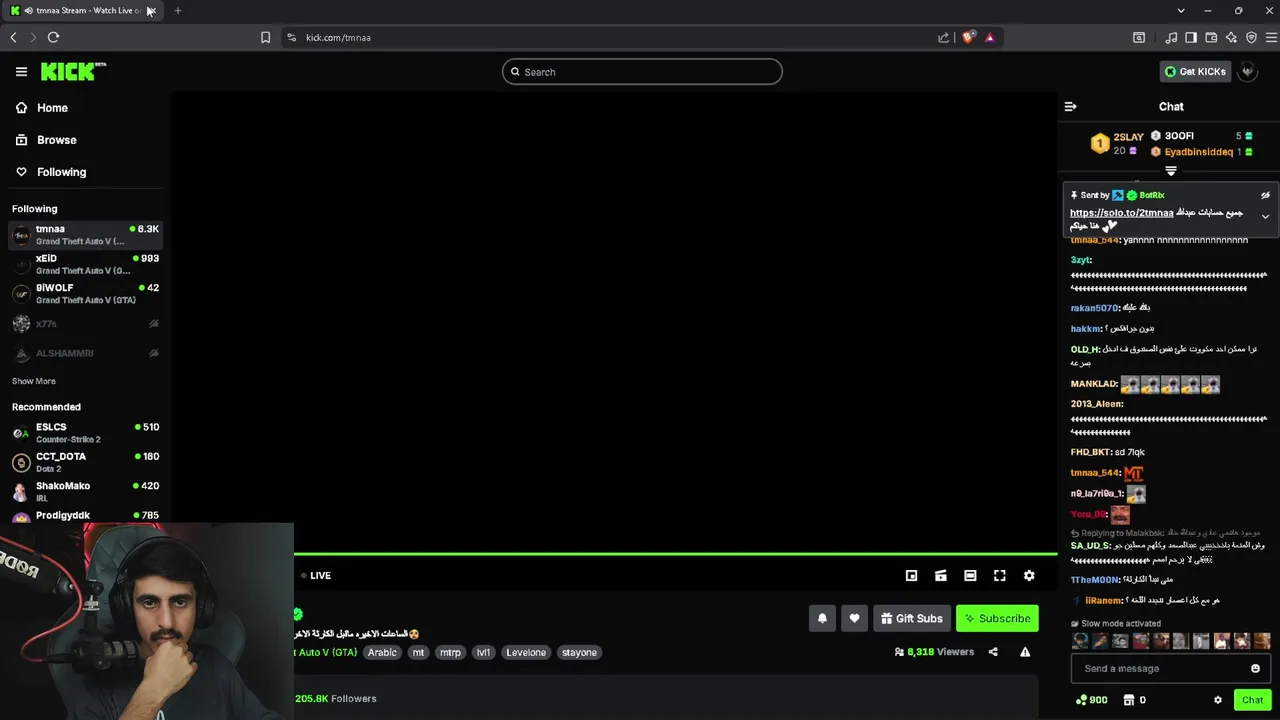Open the user profile avatar menu
Image resolution: width=1280 pixels, height=720 pixels.
pyautogui.click(x=1247, y=71)
